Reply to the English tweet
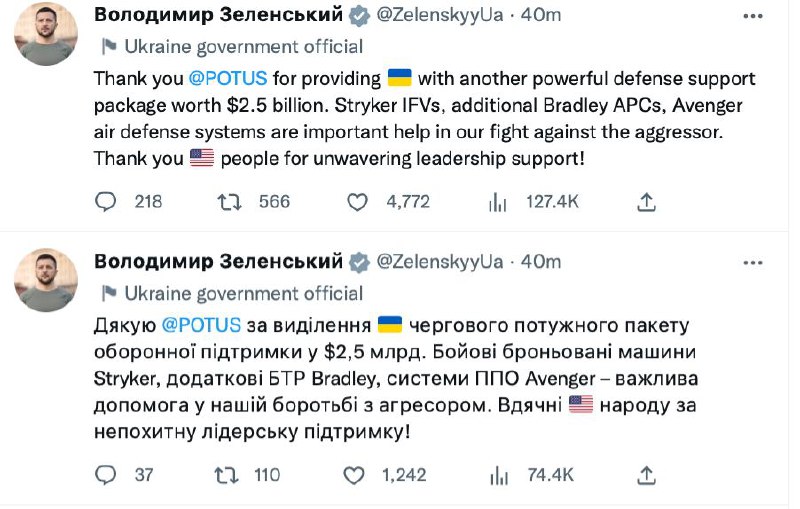This screenshot has height=509, width=800. click(x=106, y=202)
